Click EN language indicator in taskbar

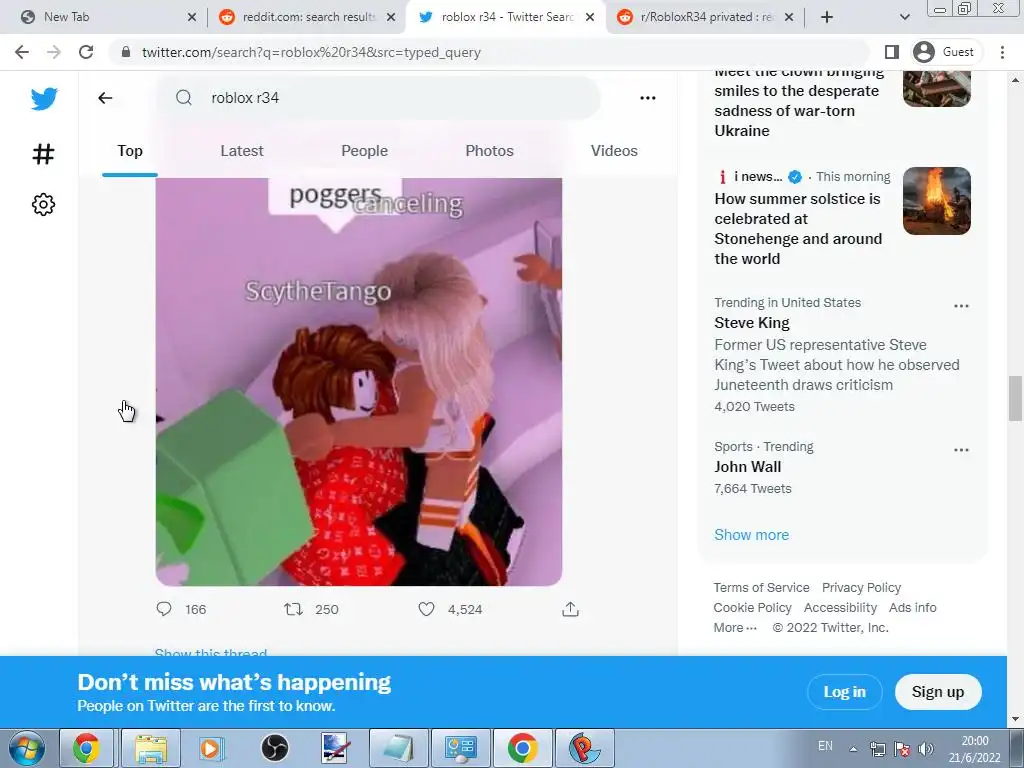825,746
